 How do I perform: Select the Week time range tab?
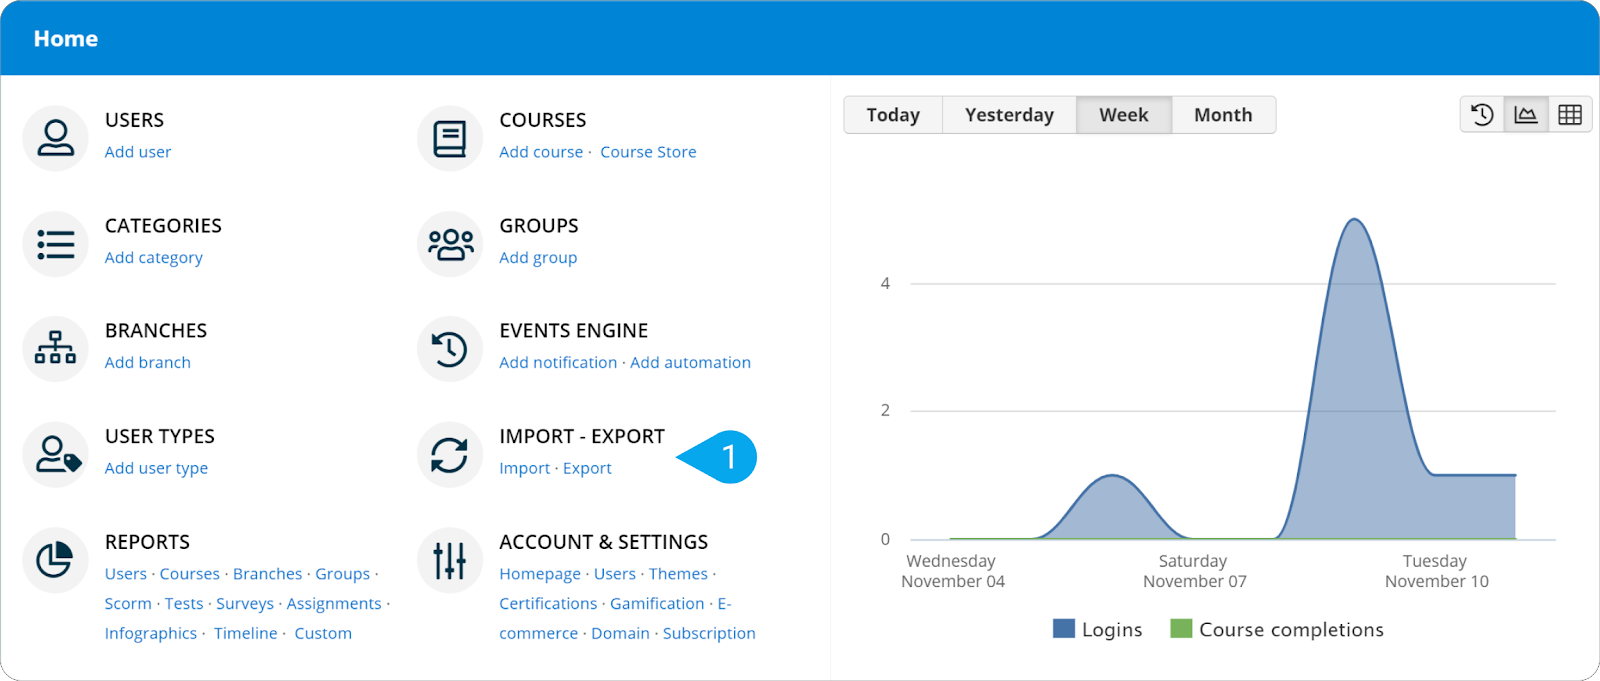(1124, 115)
